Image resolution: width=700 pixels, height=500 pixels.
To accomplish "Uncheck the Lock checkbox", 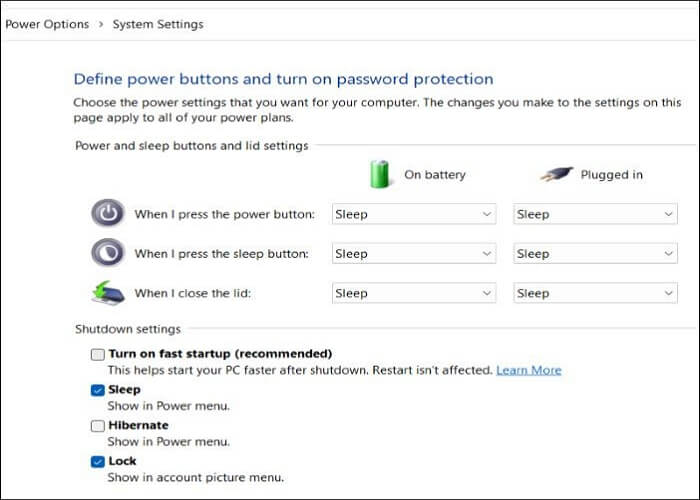I will [x=97, y=461].
